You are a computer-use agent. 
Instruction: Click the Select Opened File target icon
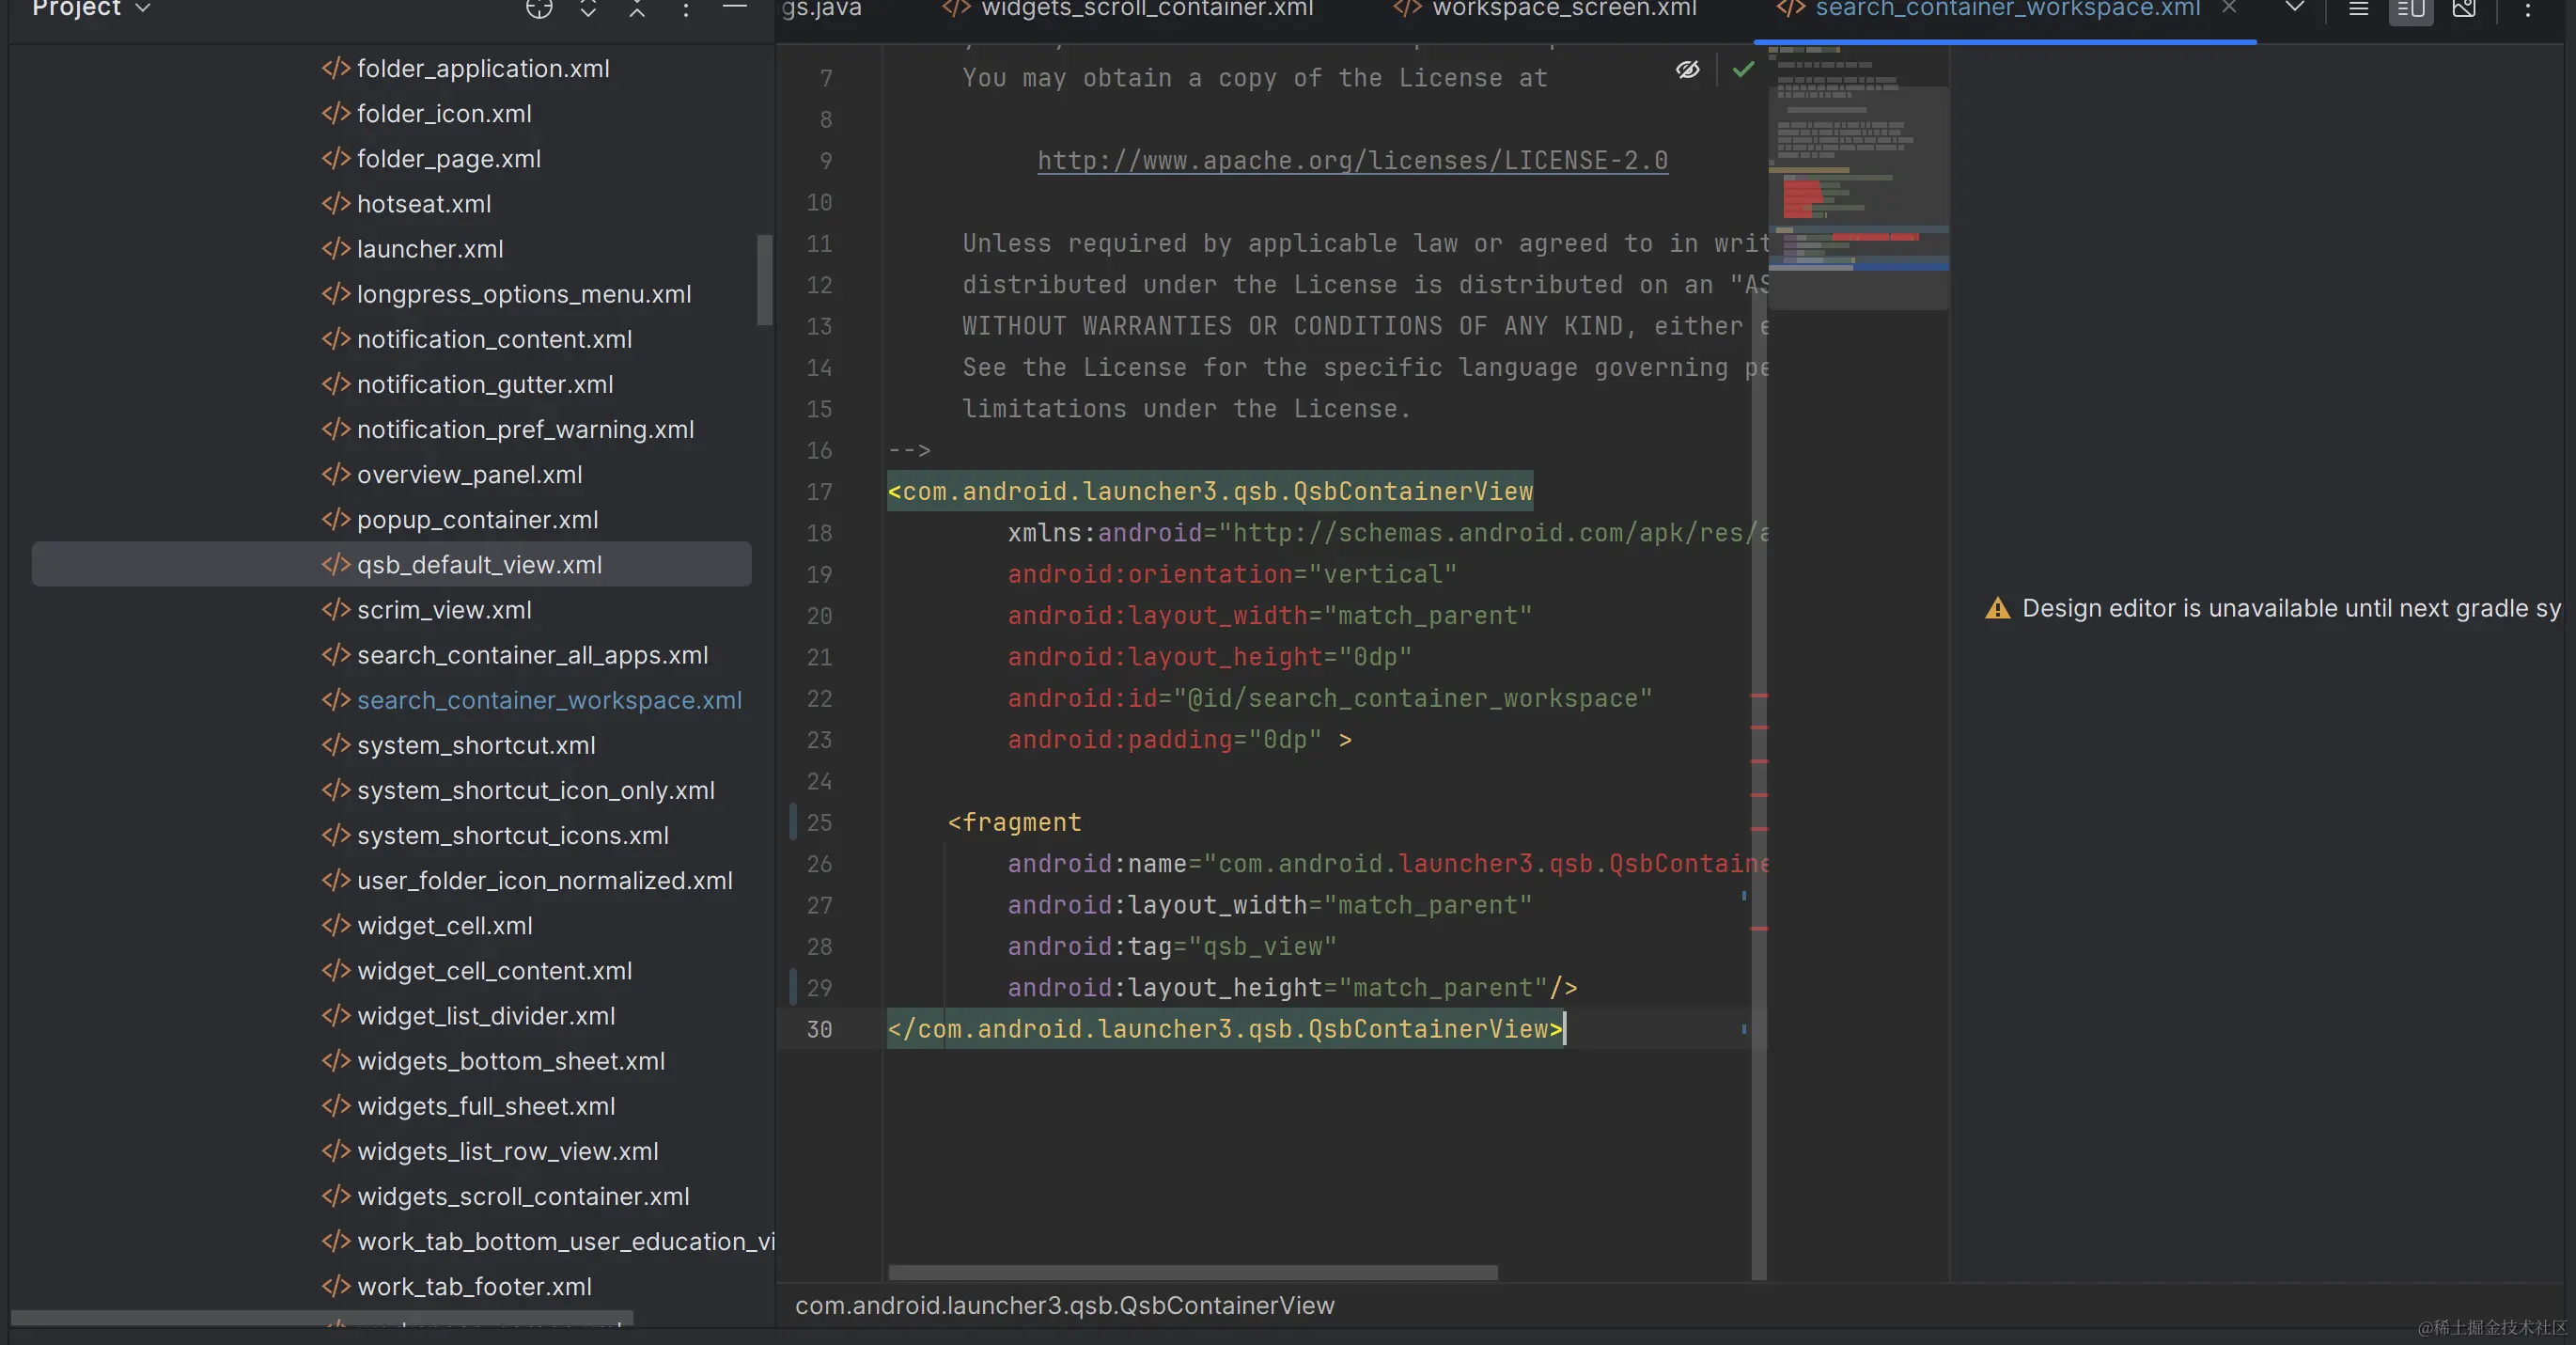click(x=539, y=8)
